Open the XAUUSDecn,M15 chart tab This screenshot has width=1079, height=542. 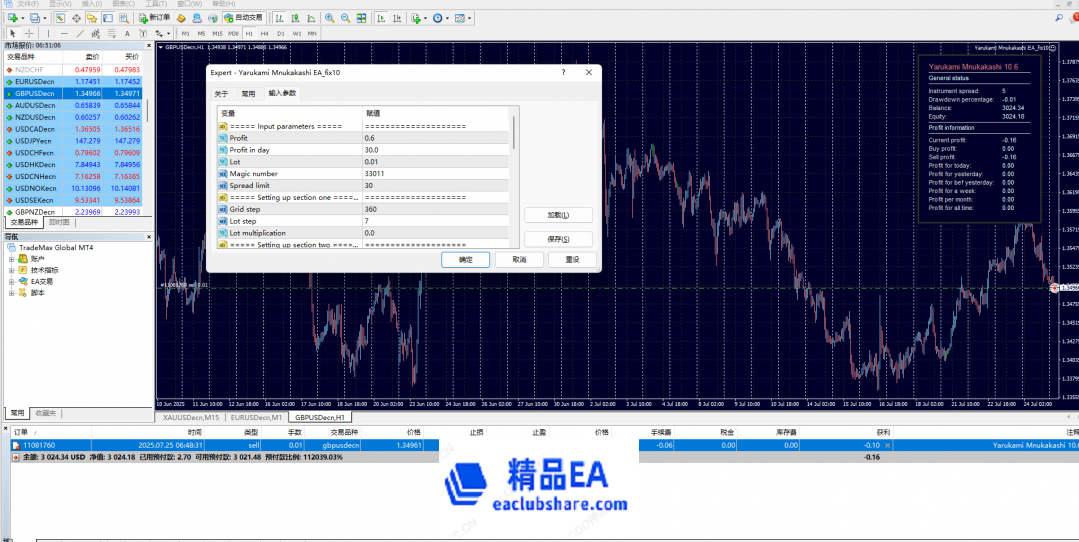191,417
